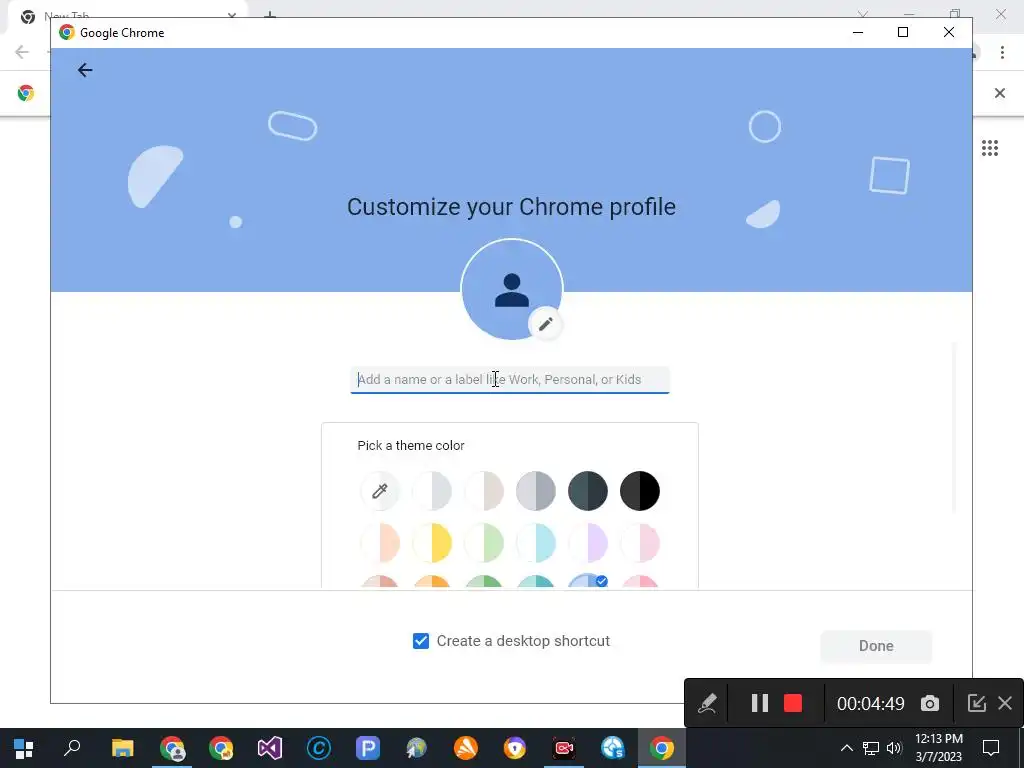Open the custom color eyedropper picker
The width and height of the screenshot is (1024, 768).
pyautogui.click(x=379, y=490)
